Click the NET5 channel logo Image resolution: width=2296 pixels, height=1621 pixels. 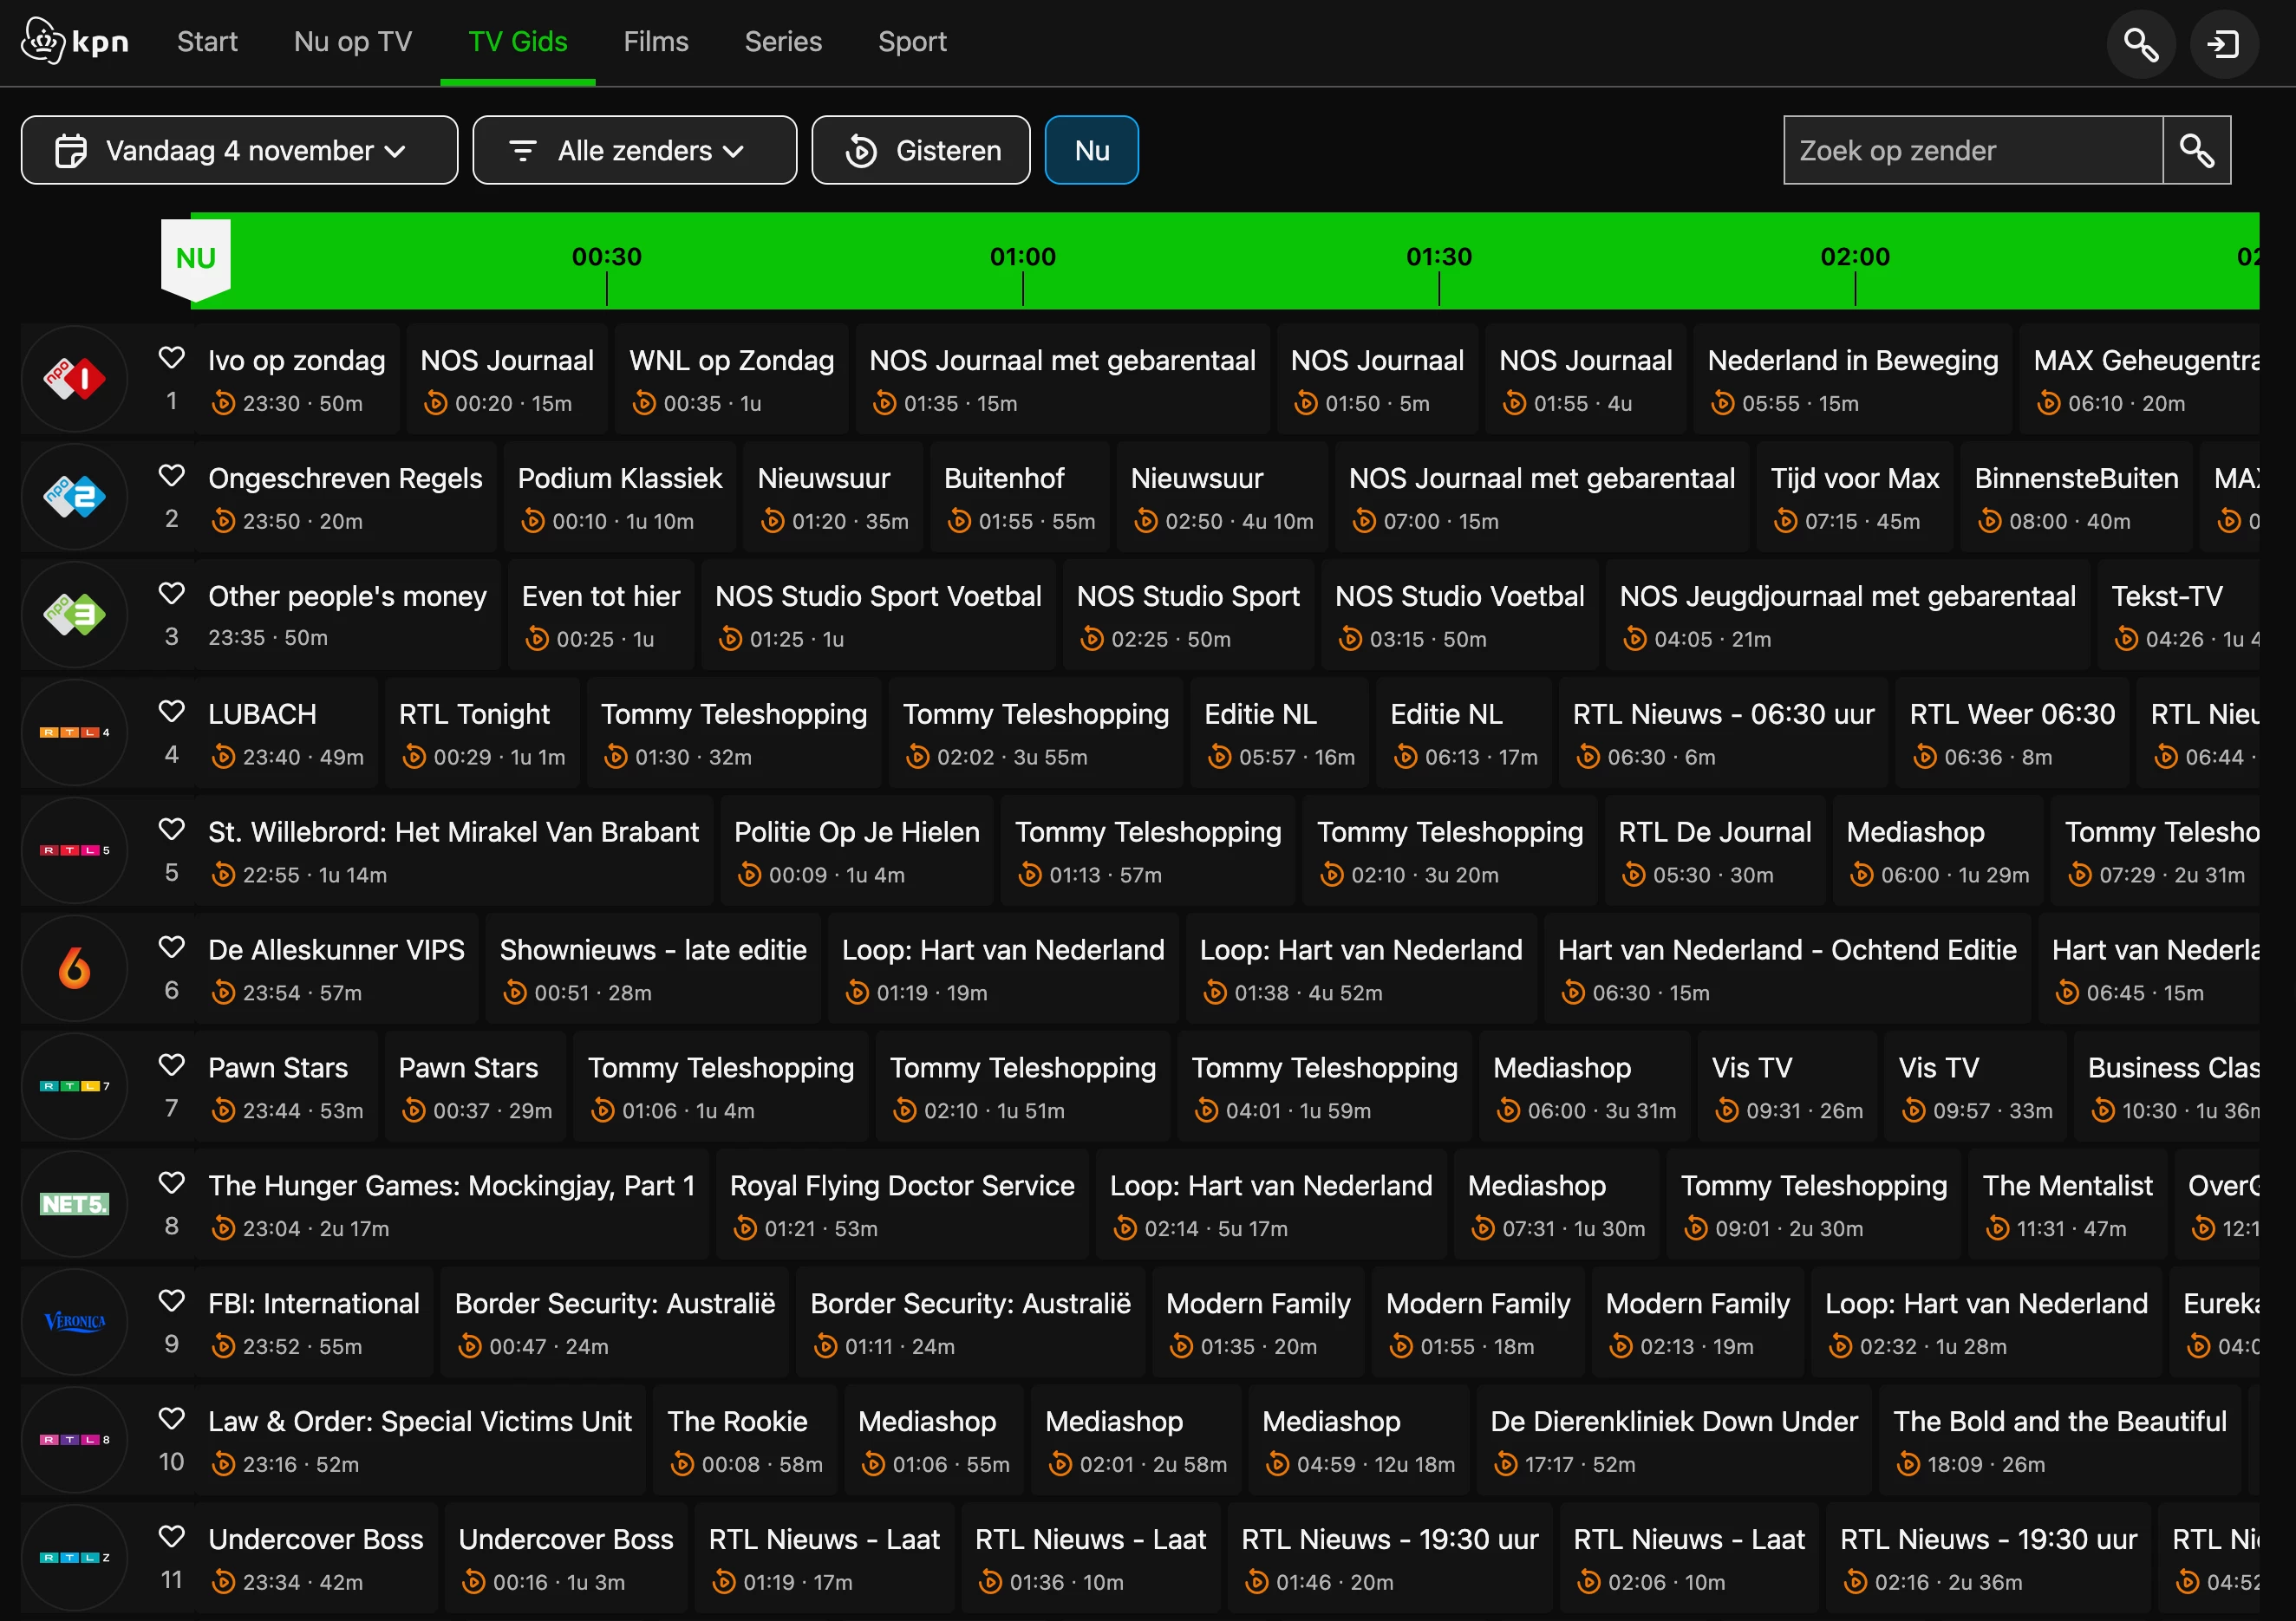tap(75, 1204)
